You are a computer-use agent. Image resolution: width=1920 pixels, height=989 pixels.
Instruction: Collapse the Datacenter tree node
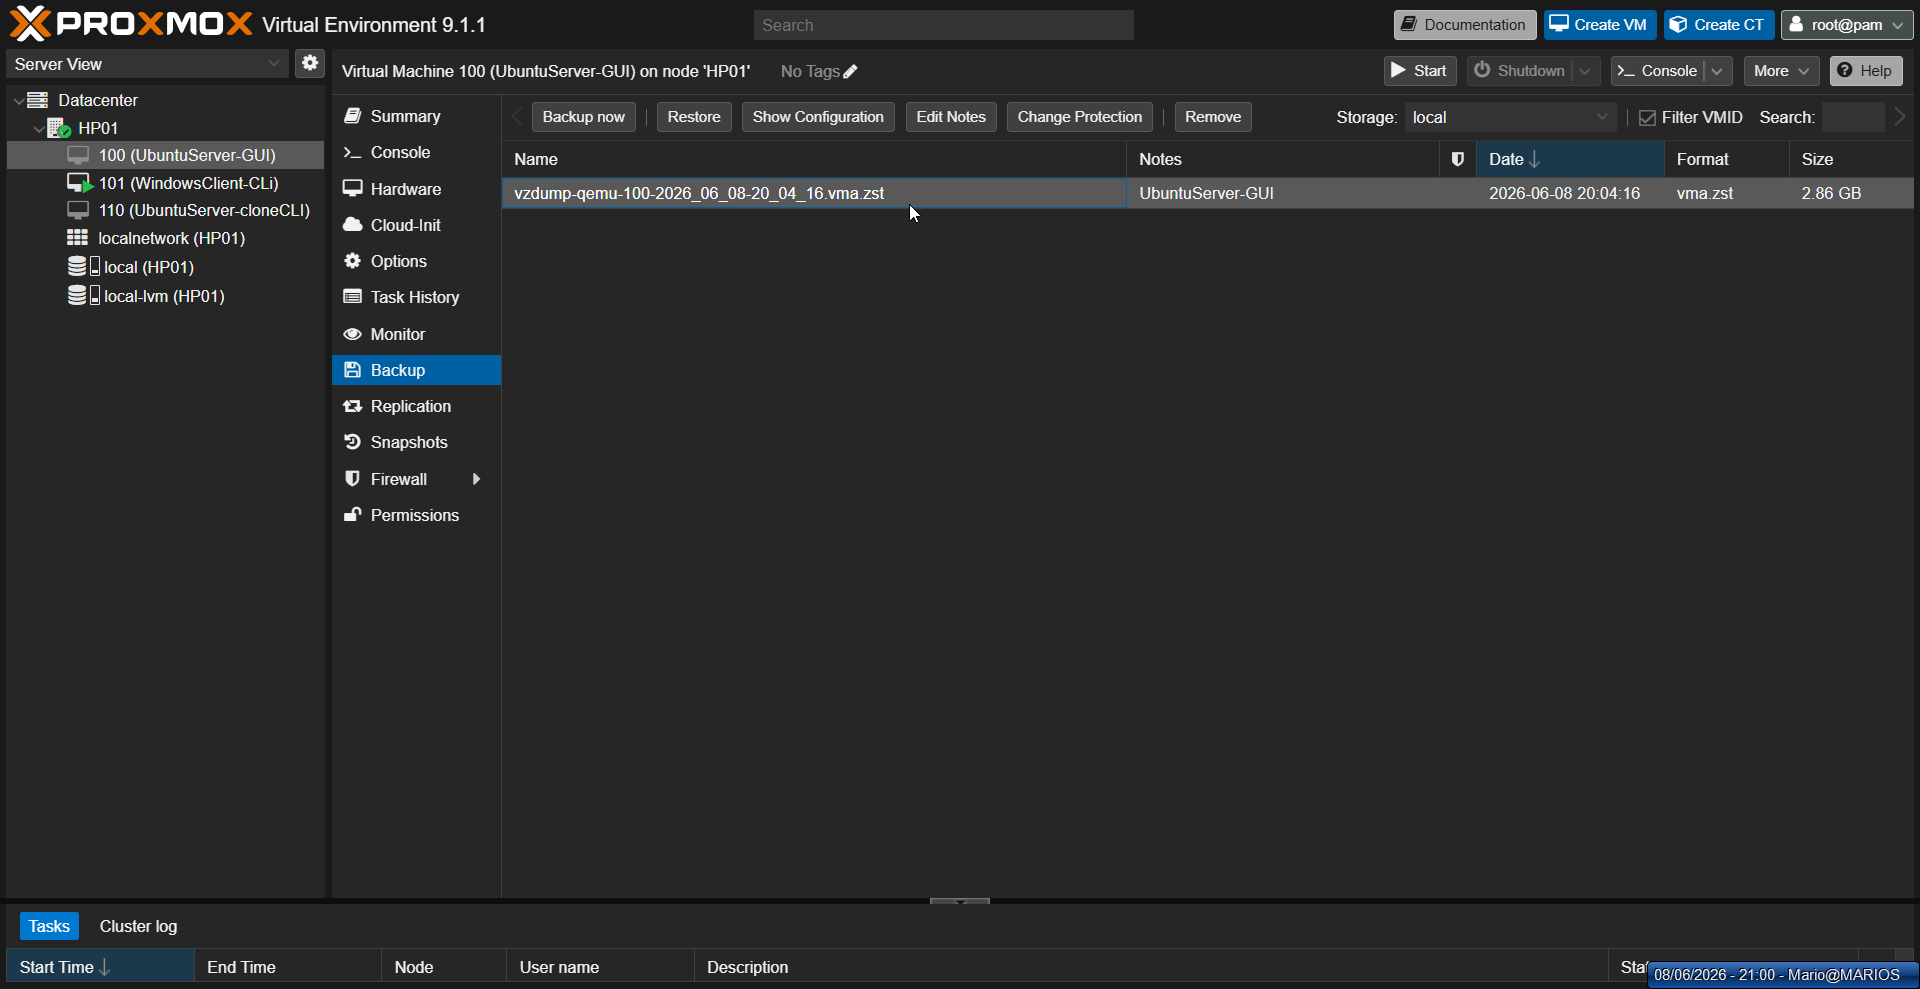18,100
